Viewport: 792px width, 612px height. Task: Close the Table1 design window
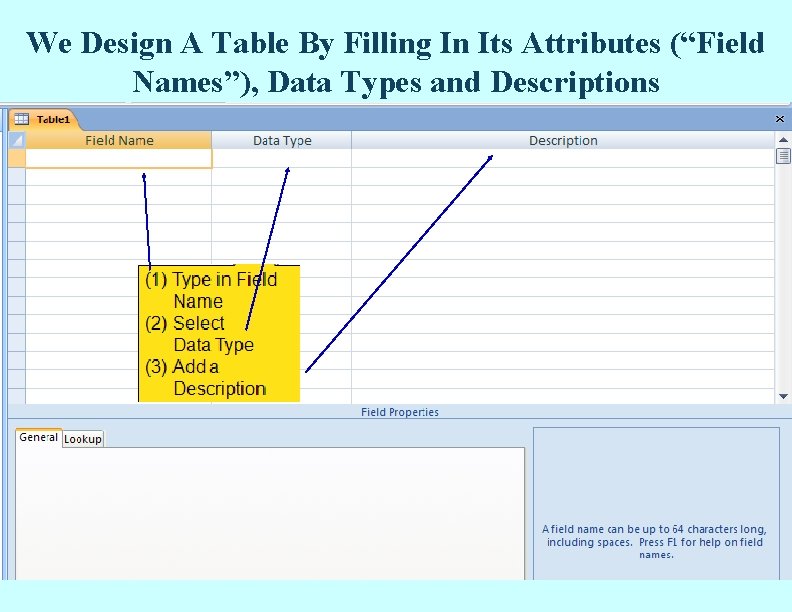780,119
